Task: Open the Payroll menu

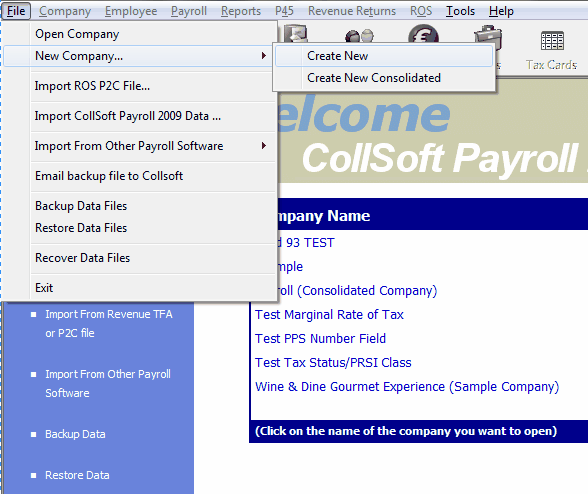Action: pos(189,11)
